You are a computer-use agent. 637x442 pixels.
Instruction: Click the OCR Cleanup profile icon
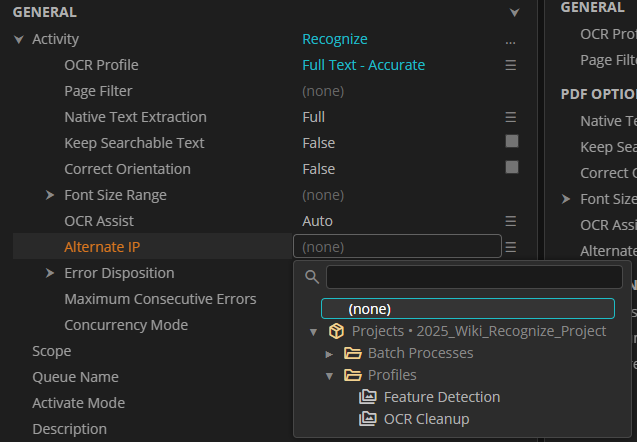point(369,419)
